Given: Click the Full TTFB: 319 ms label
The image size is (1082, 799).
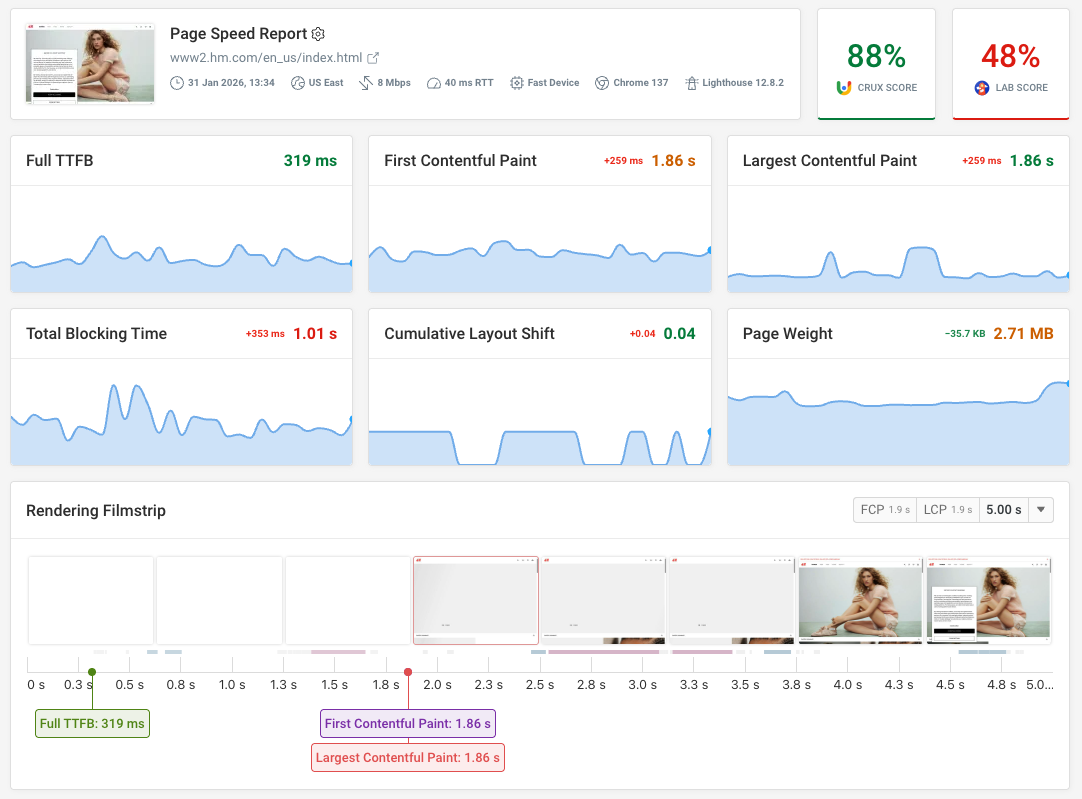Looking at the screenshot, I should click(92, 723).
